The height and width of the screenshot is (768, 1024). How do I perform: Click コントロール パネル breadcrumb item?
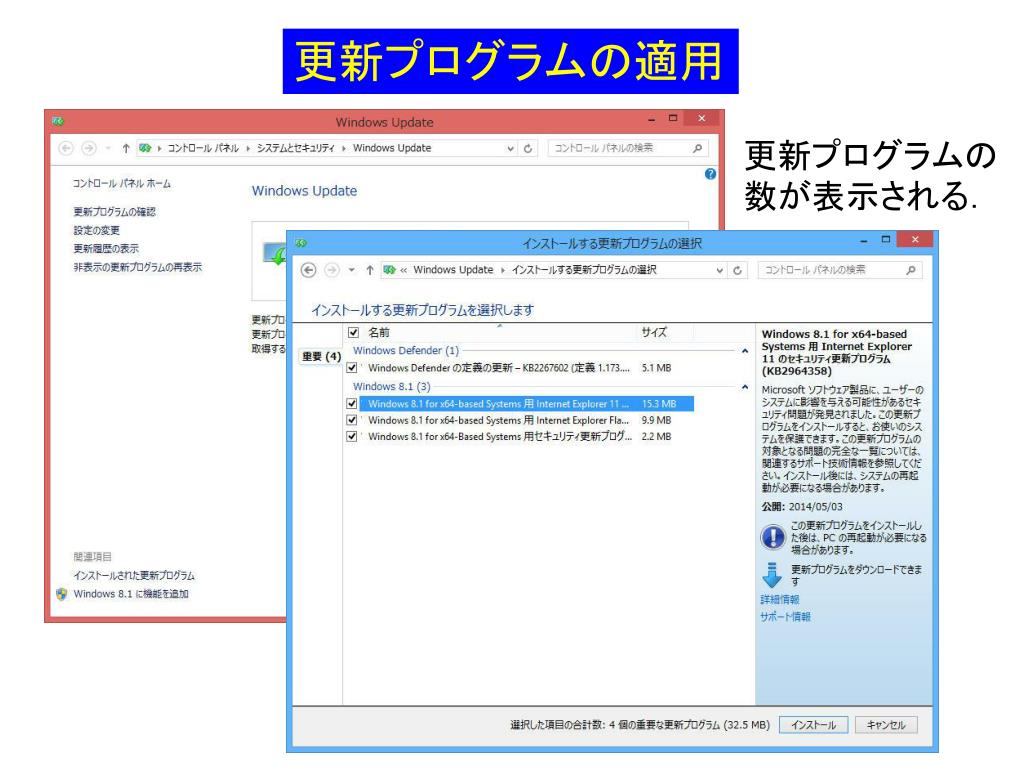pos(203,148)
